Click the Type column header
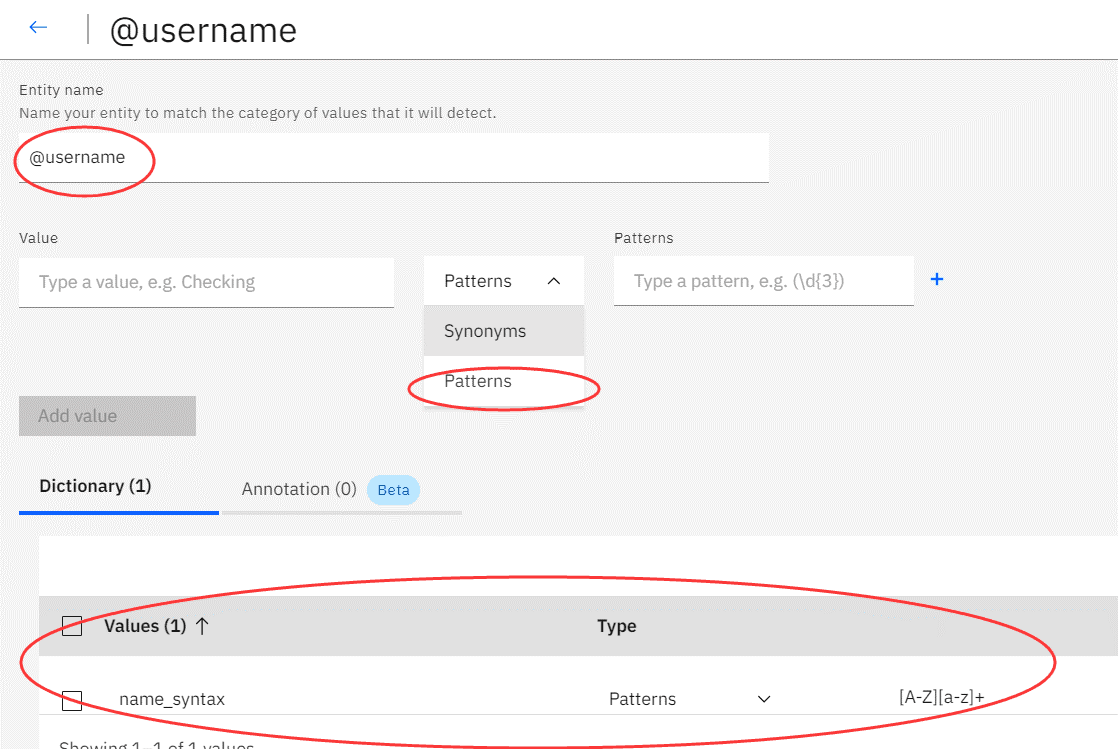 pyautogui.click(x=616, y=626)
